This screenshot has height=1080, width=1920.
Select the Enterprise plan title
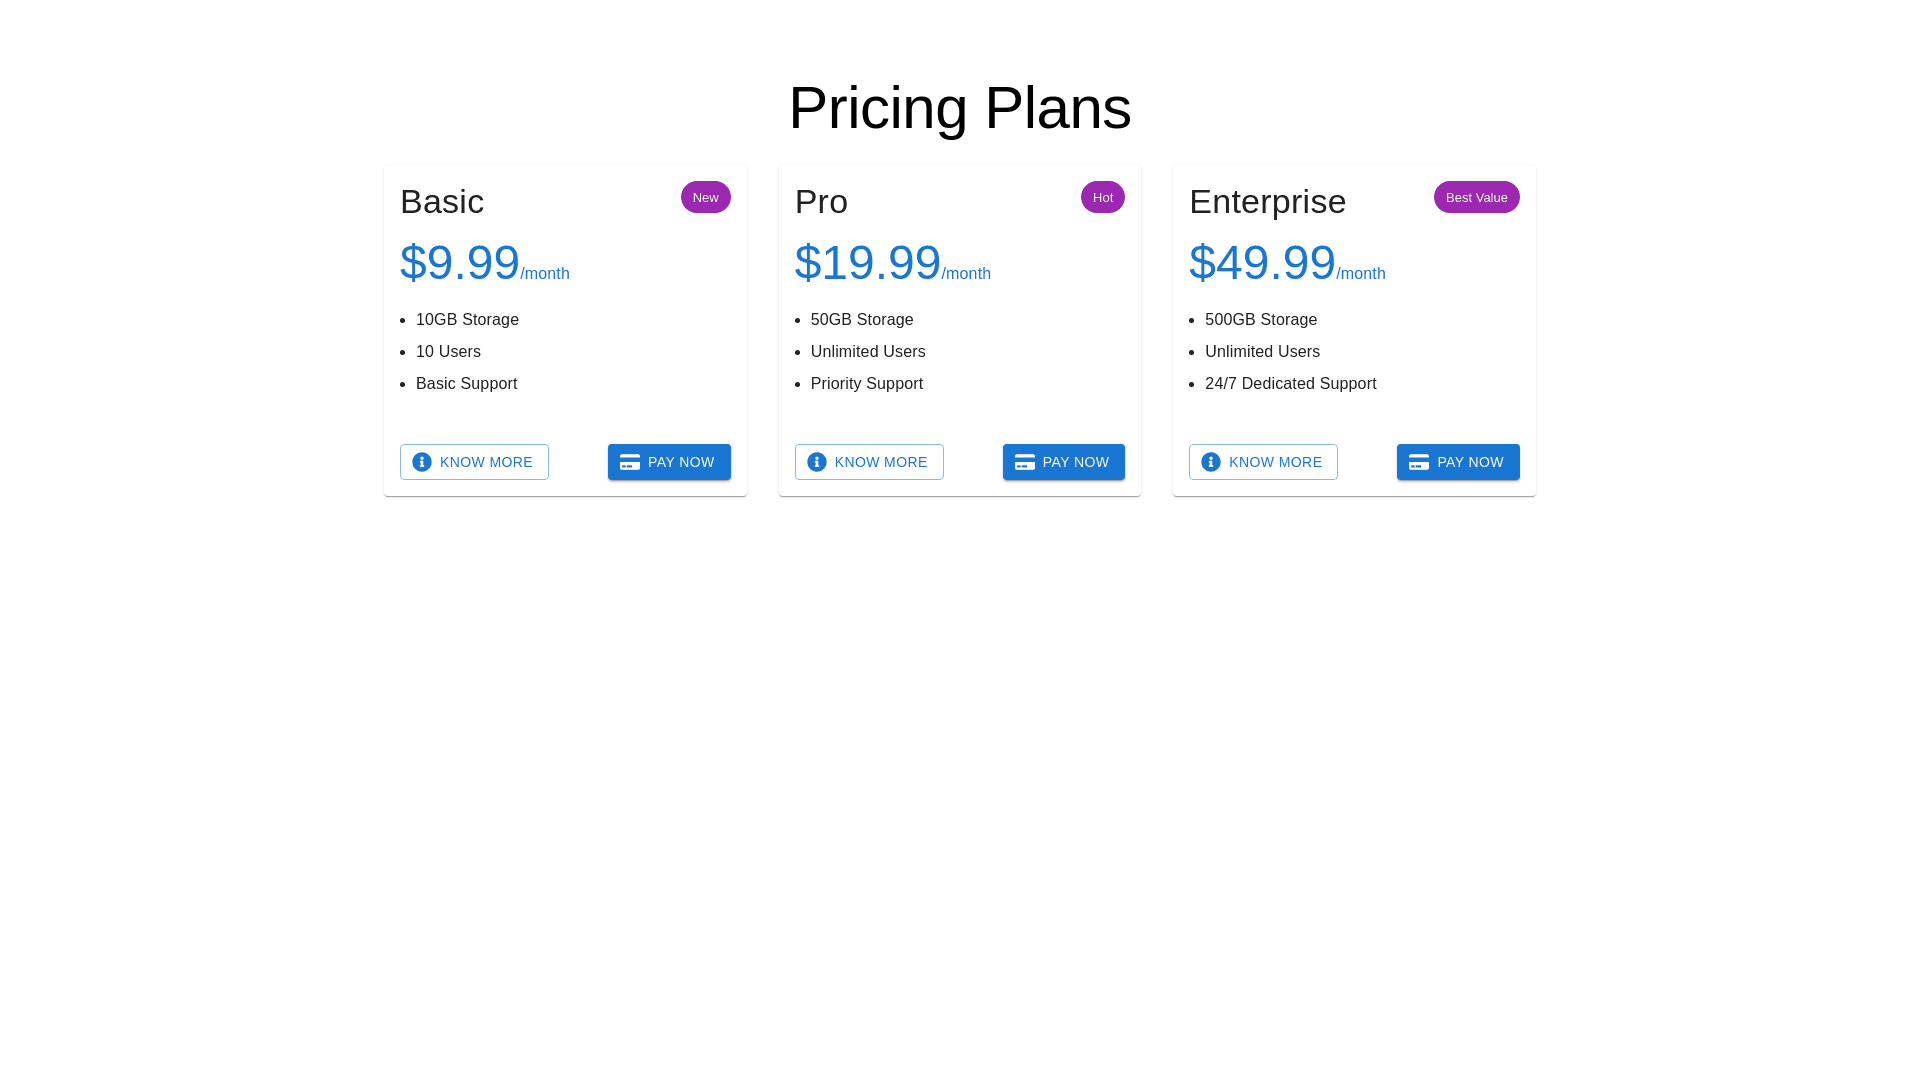(1267, 202)
